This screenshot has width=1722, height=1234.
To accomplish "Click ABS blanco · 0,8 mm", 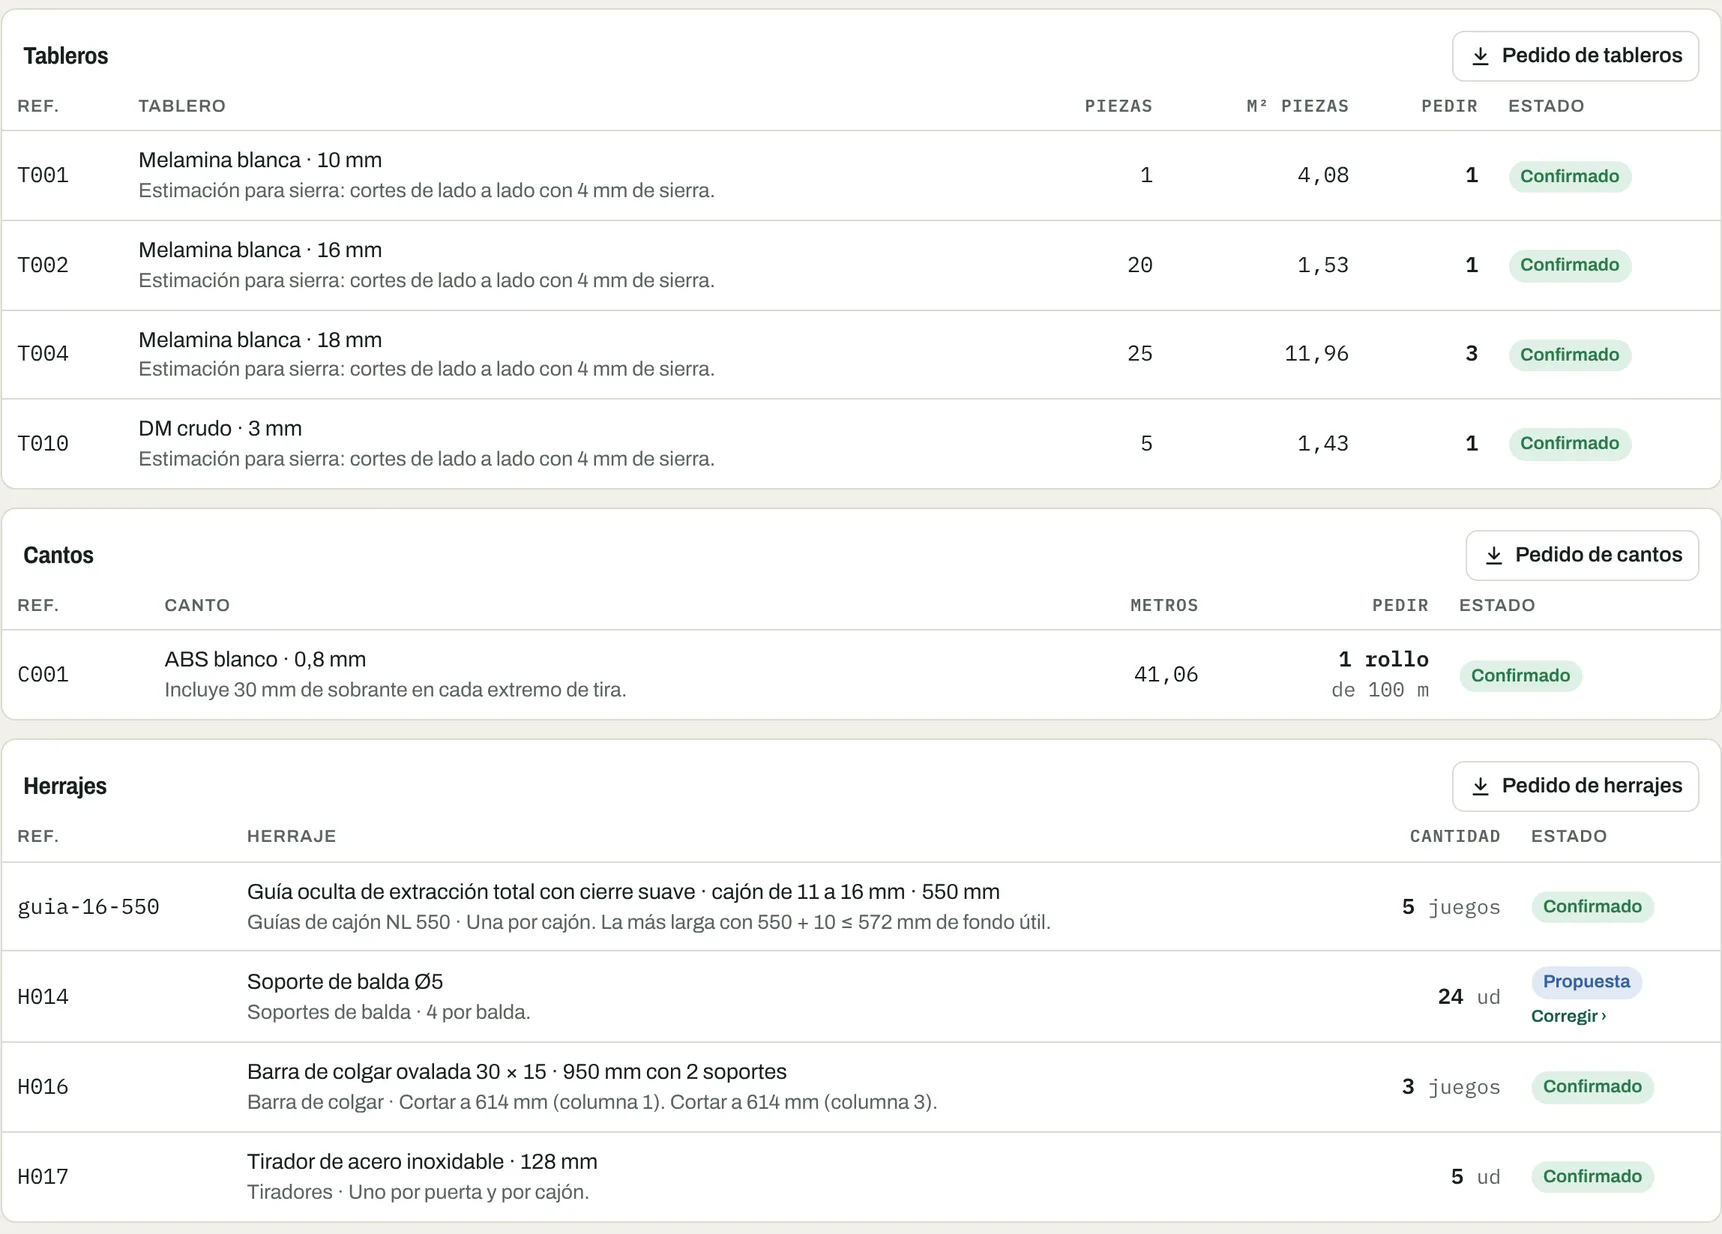I will click(265, 660).
